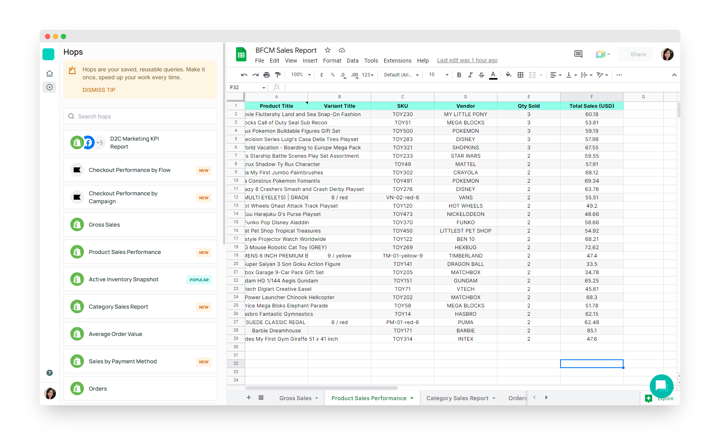Viewport: 720px width, 435px height.
Task: Open the name box cell reference dropdown
Action: coord(264,87)
